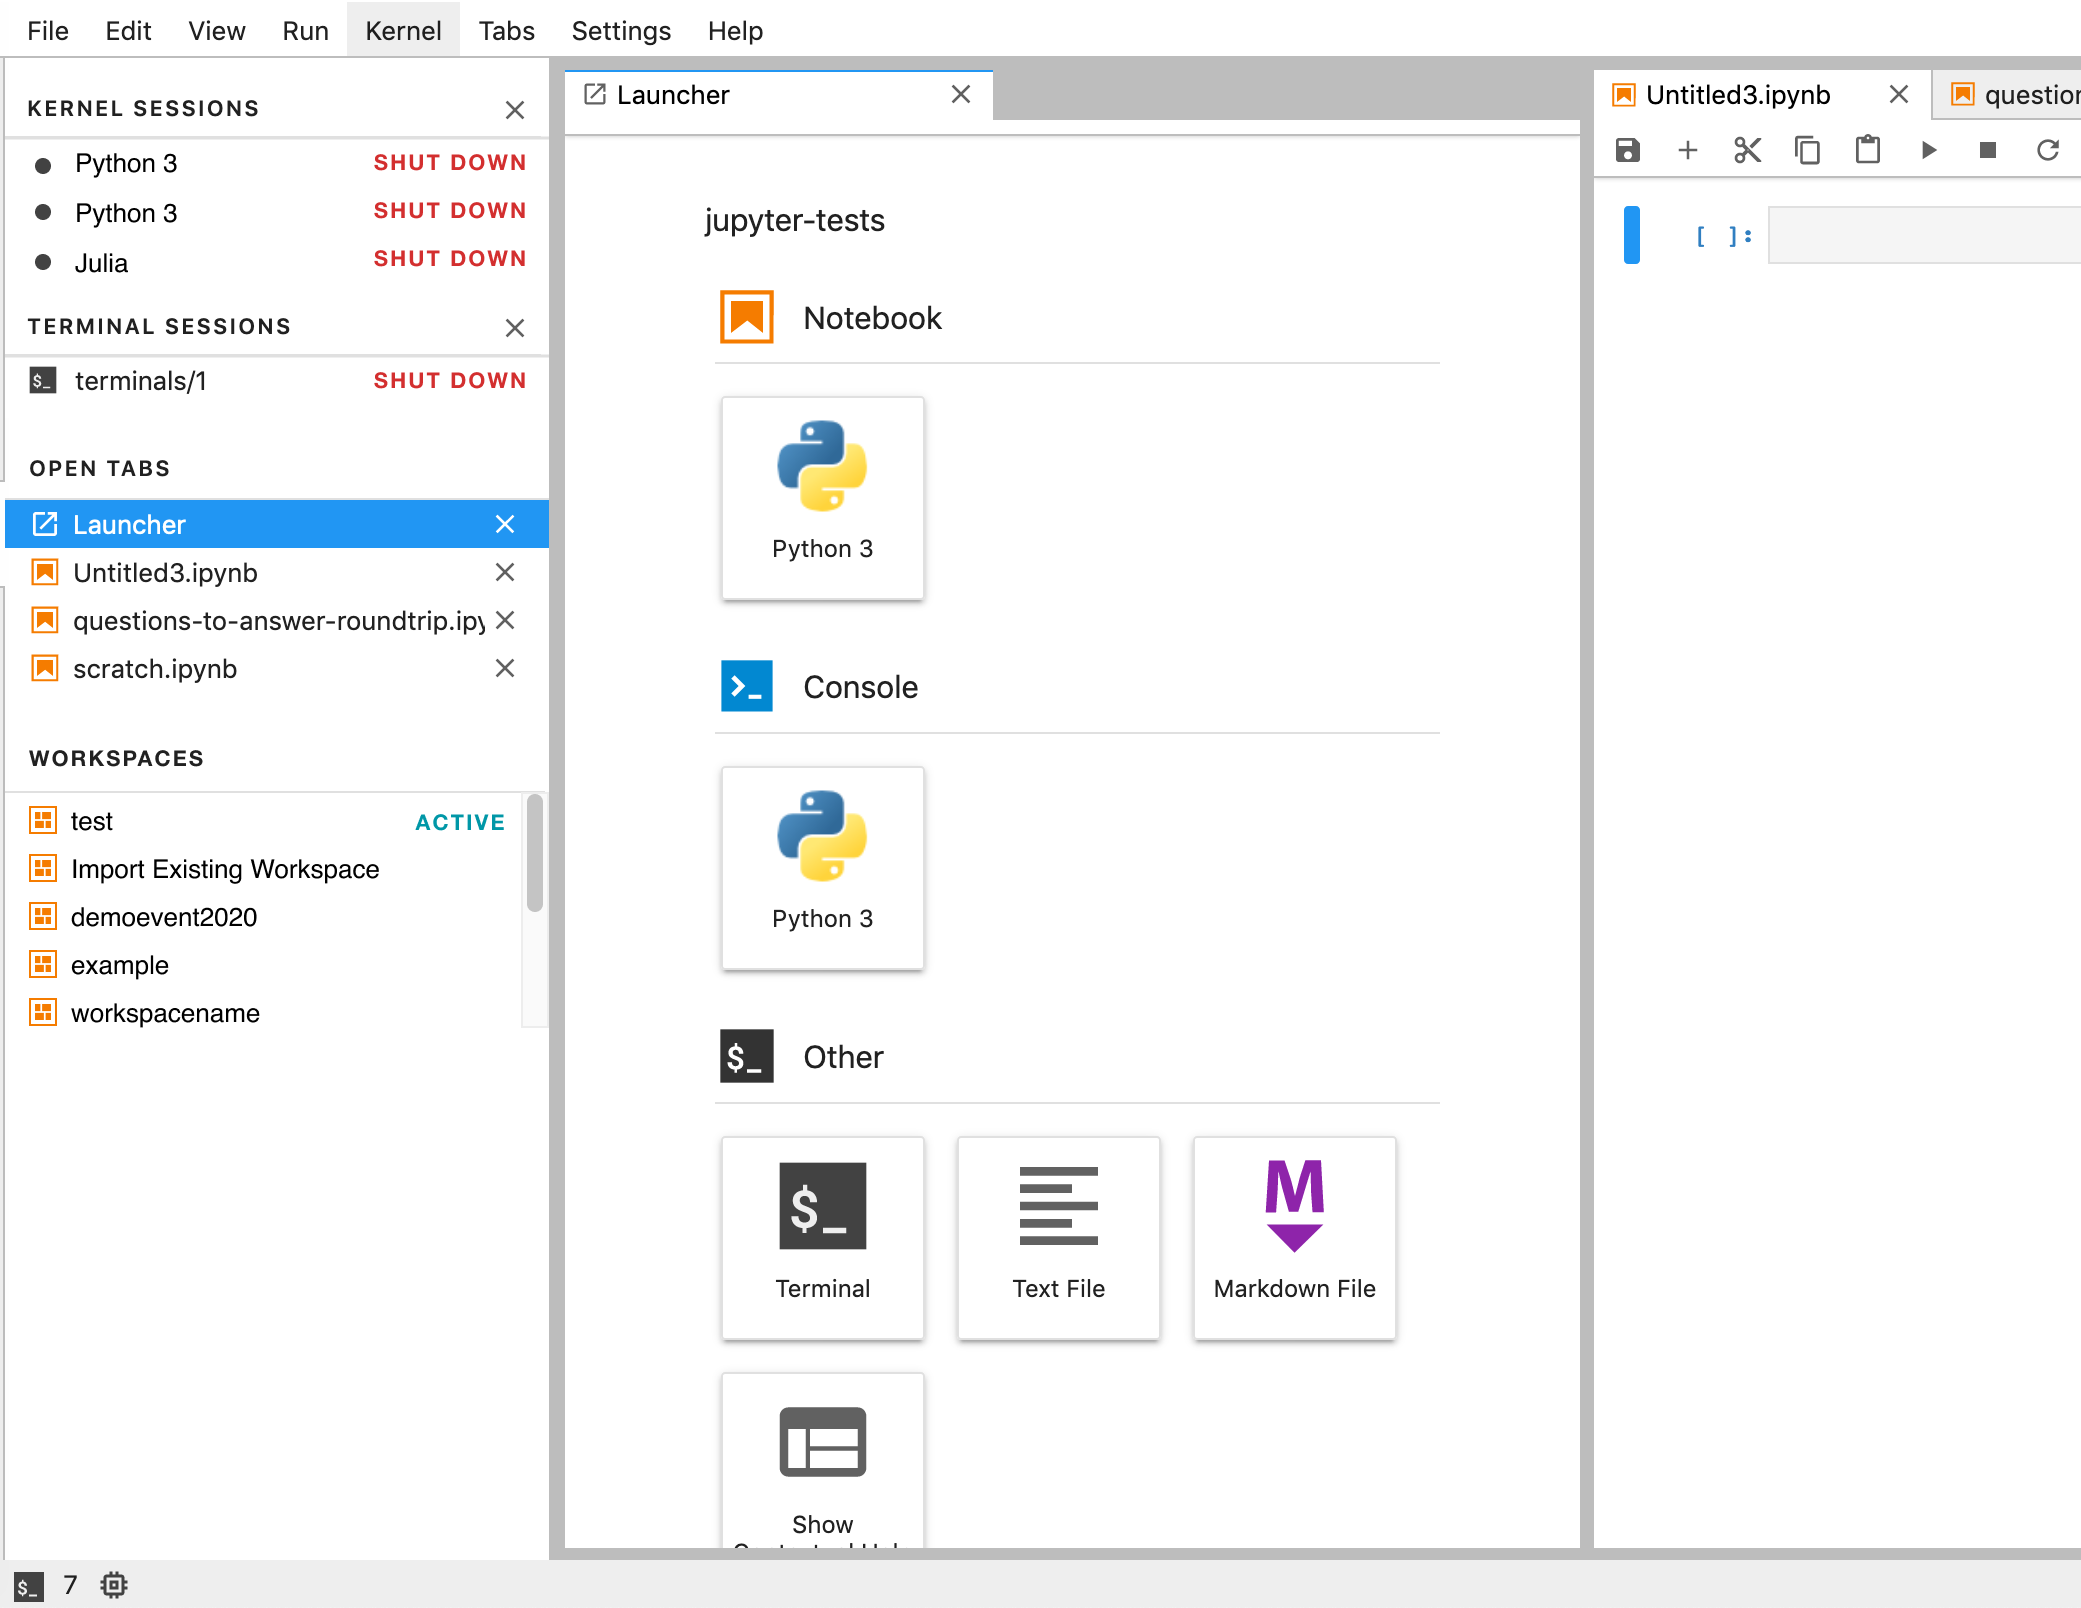
Task: Save the Untitled3 notebook
Action: 1627,150
